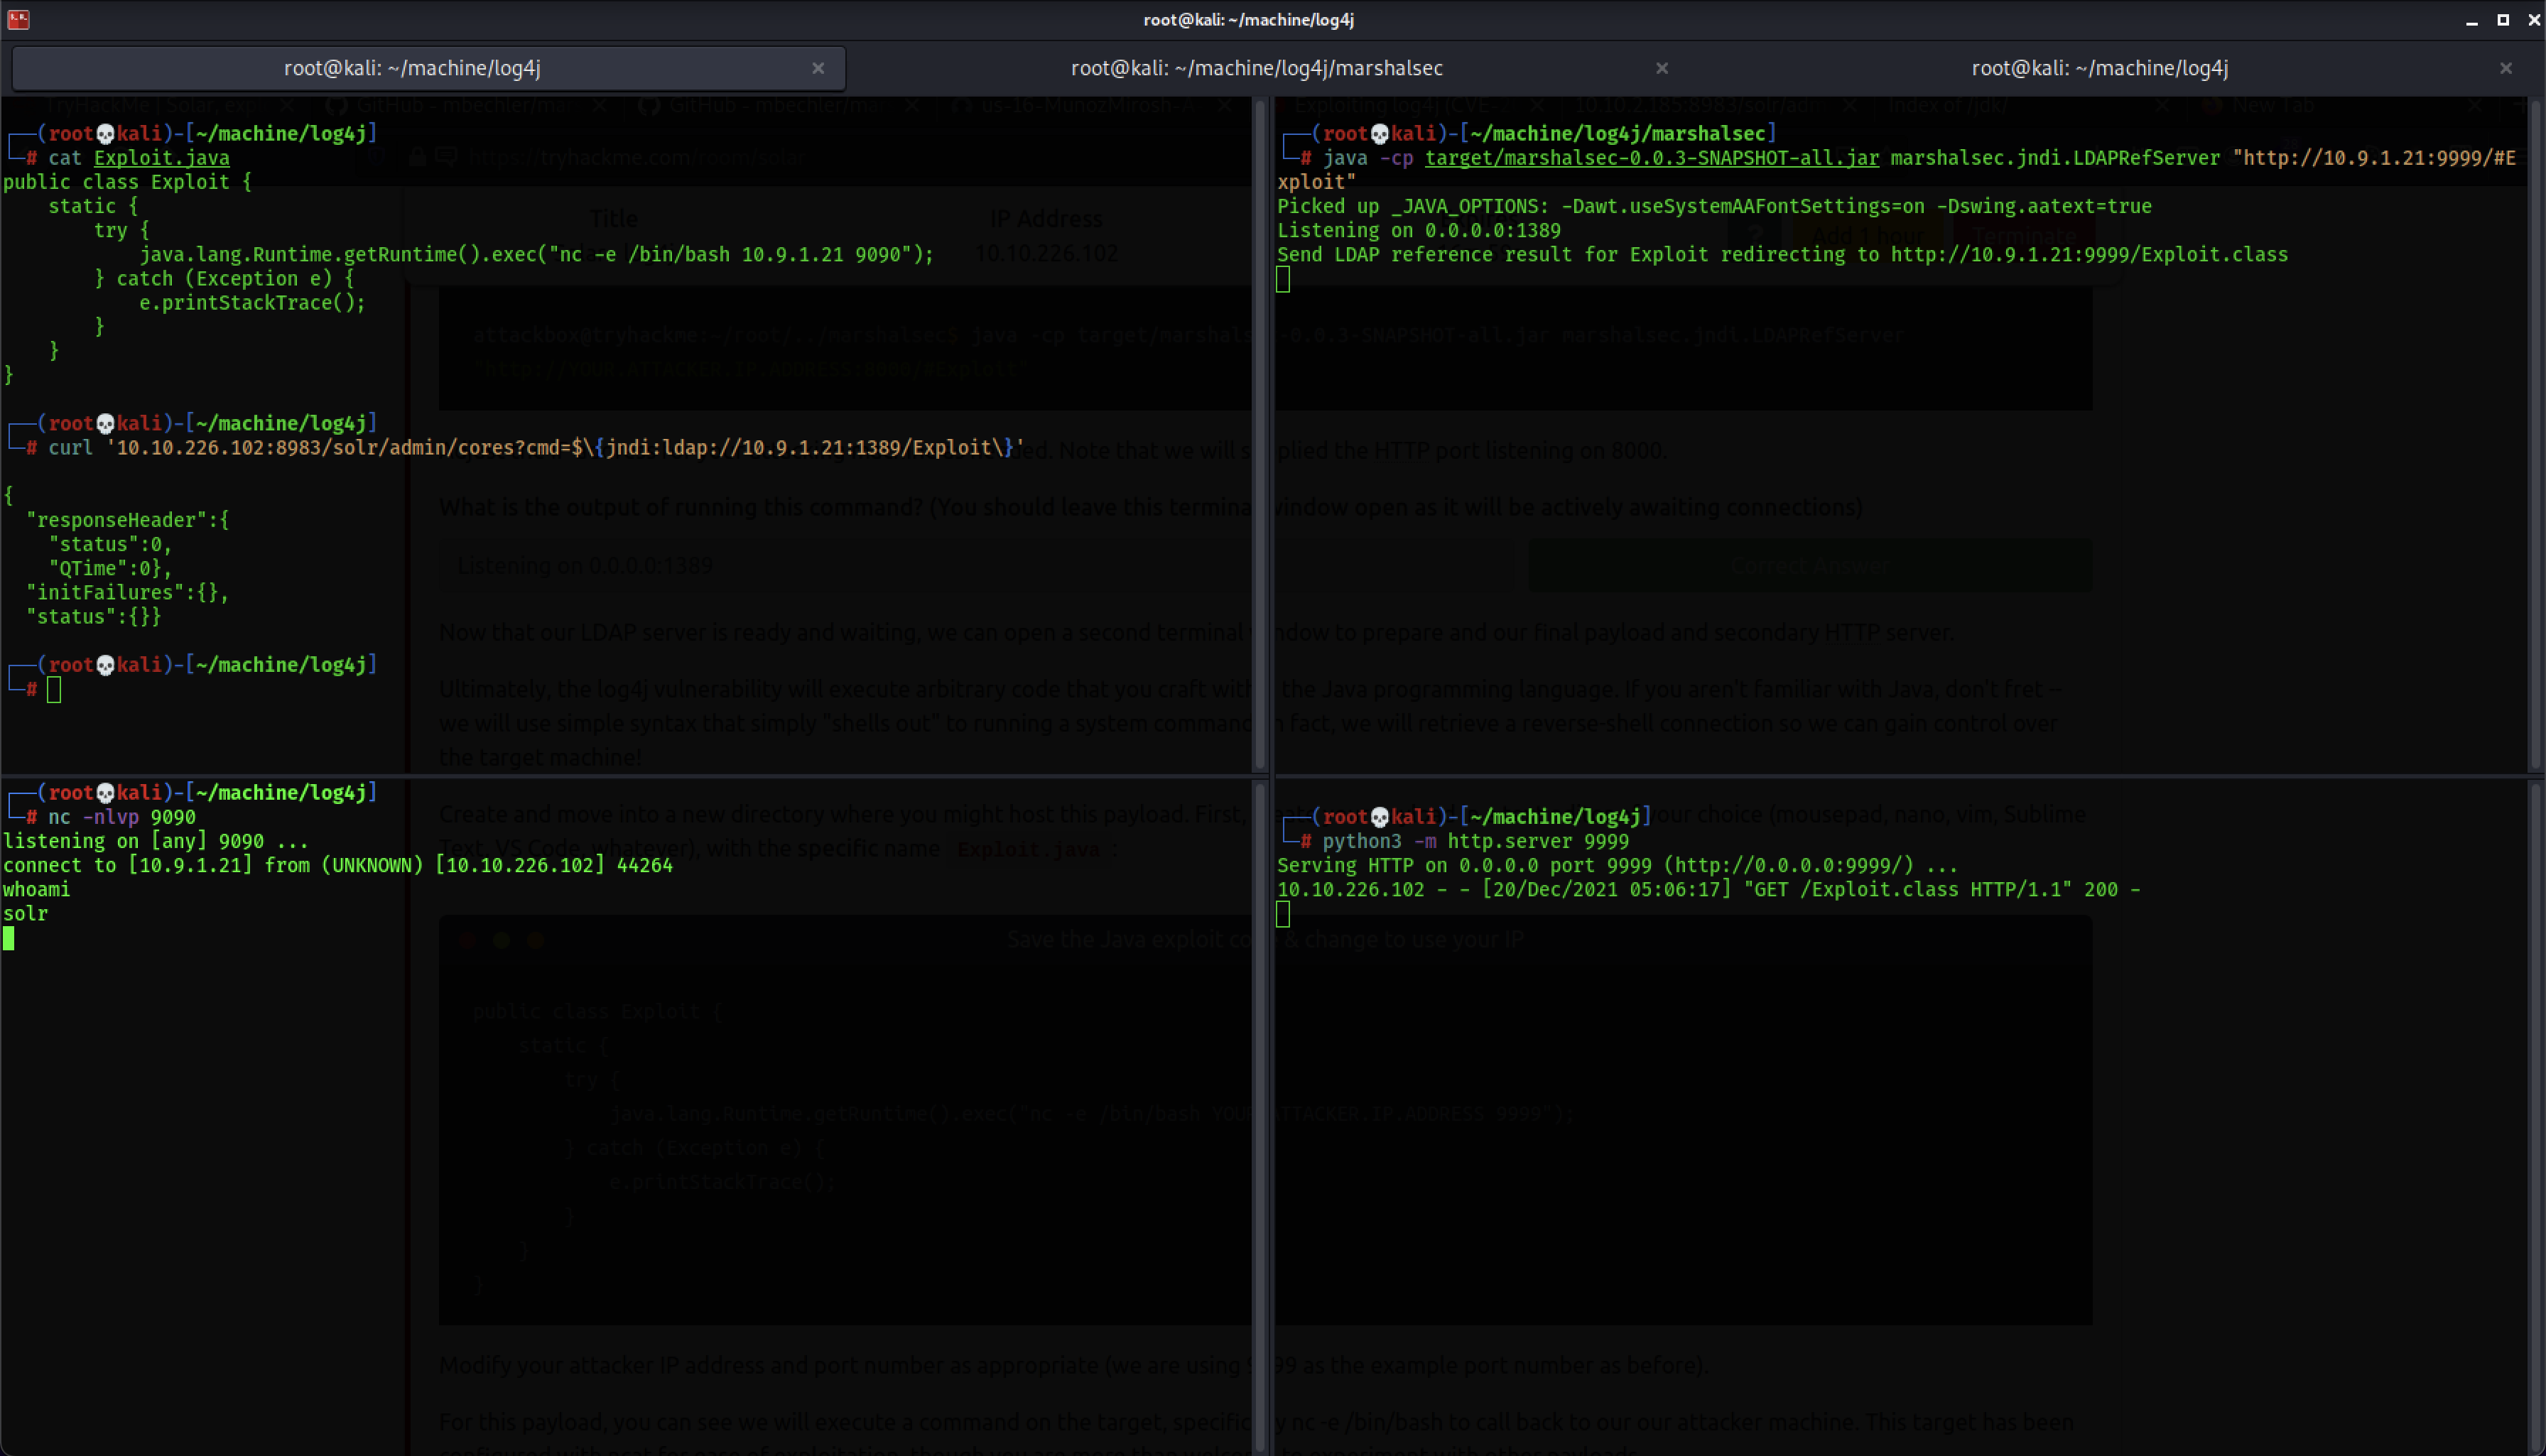Screen dimensions: 2546x1456
Task: Focus the python3 http.server terminal pane
Action: (1900, 1100)
